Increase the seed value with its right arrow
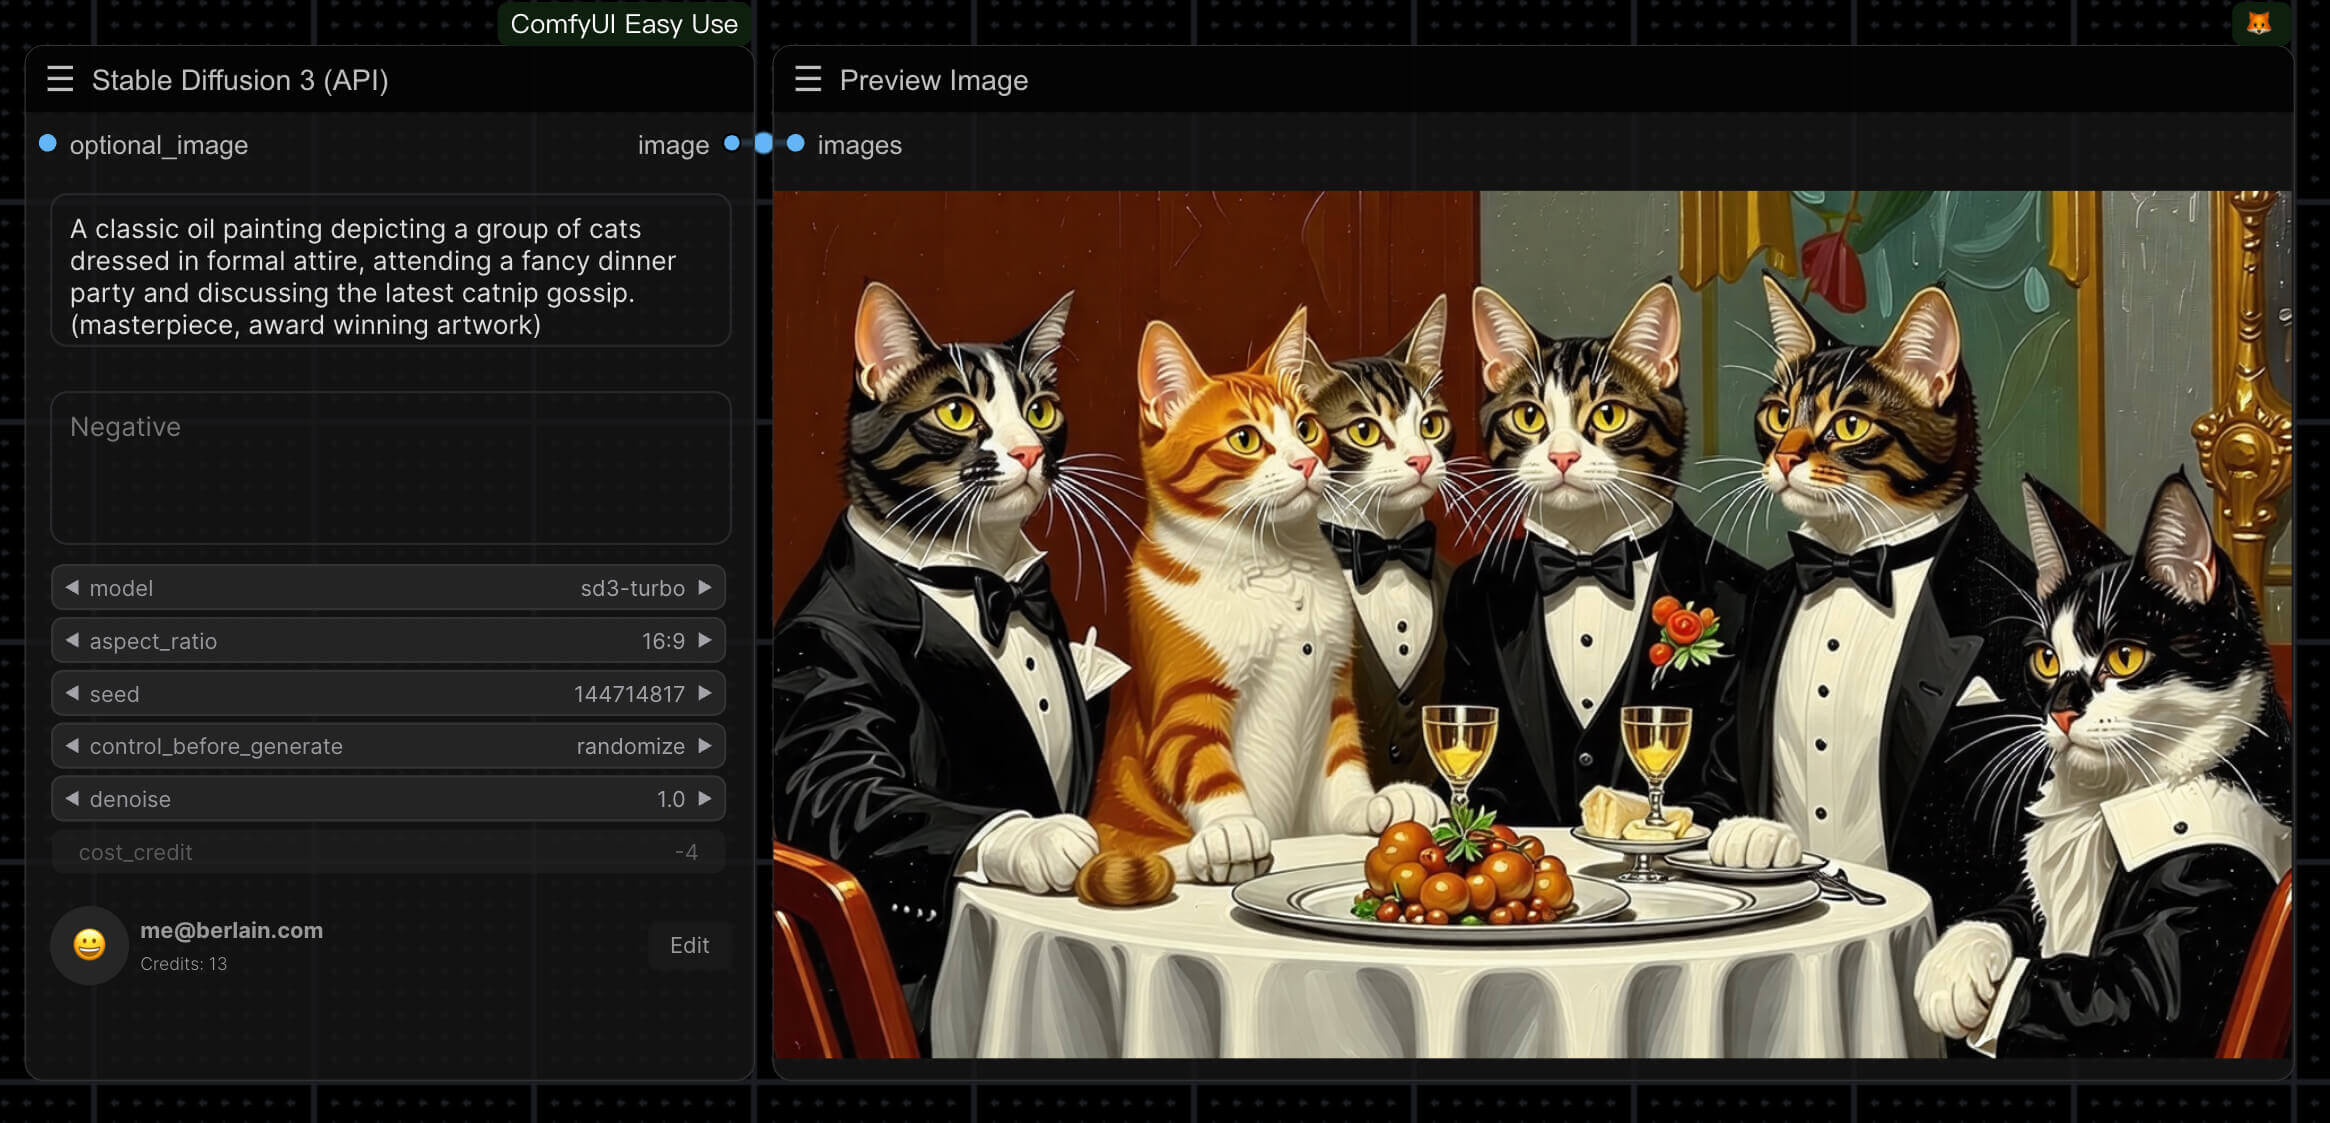 tap(705, 693)
